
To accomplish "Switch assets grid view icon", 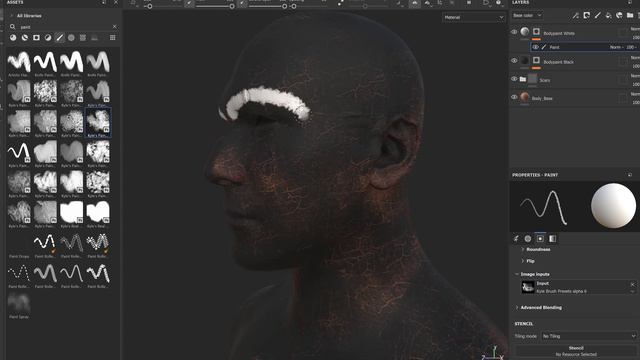I will pyautogui.click(x=112, y=38).
